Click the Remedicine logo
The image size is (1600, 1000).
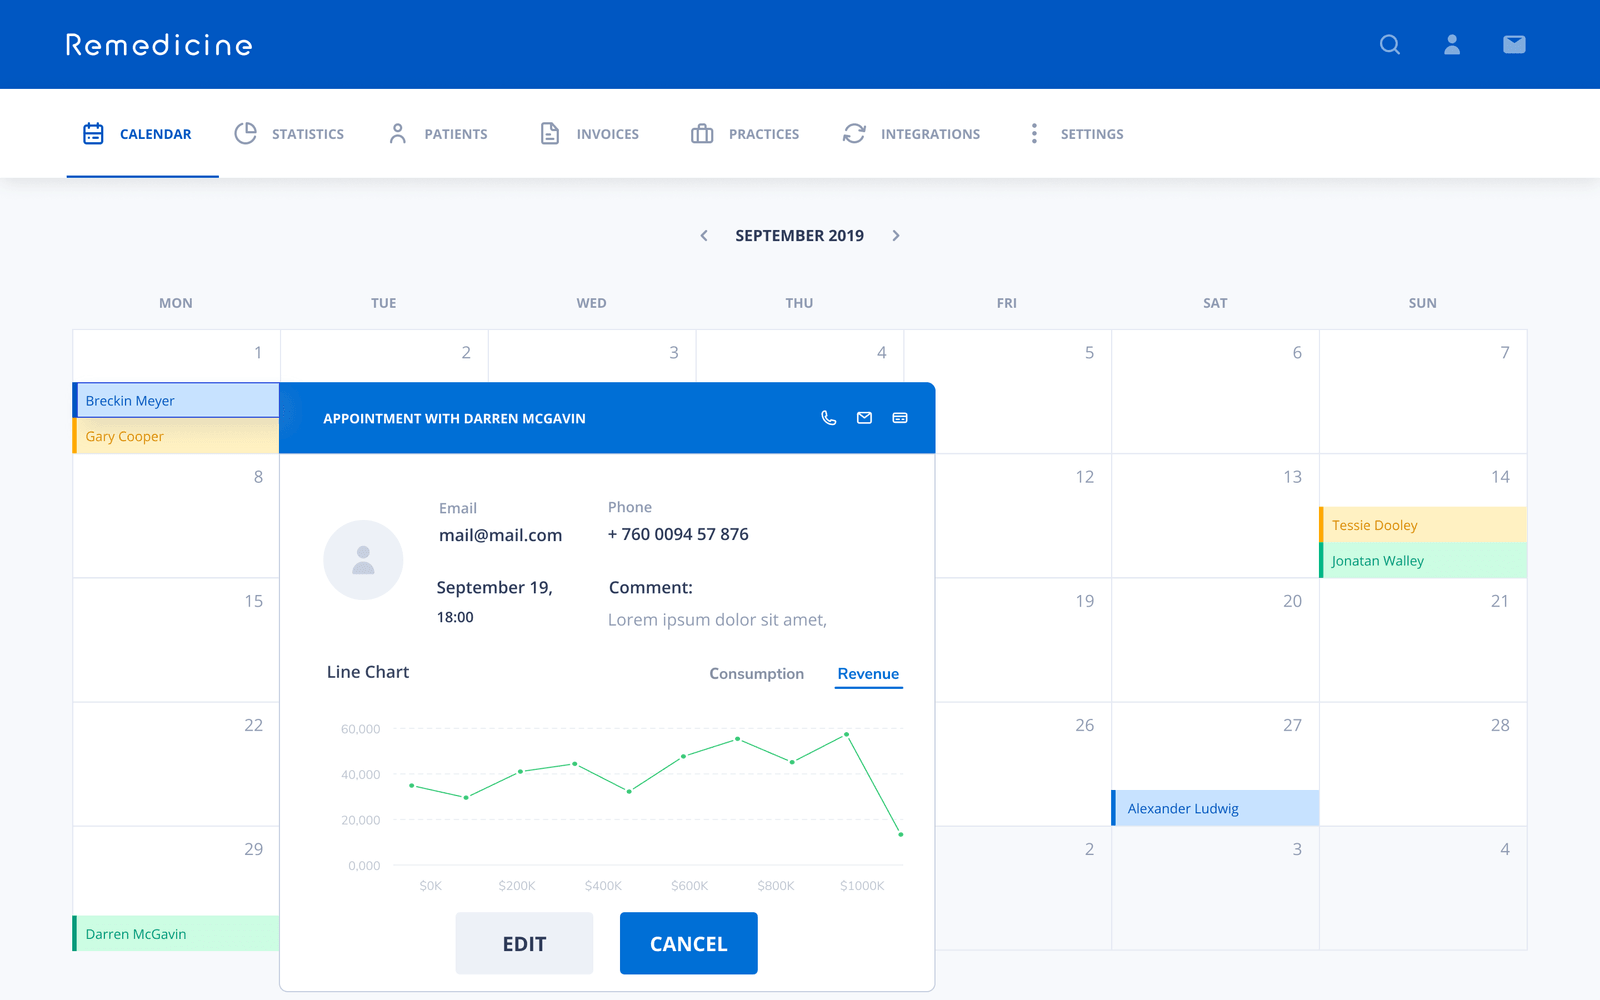159,45
